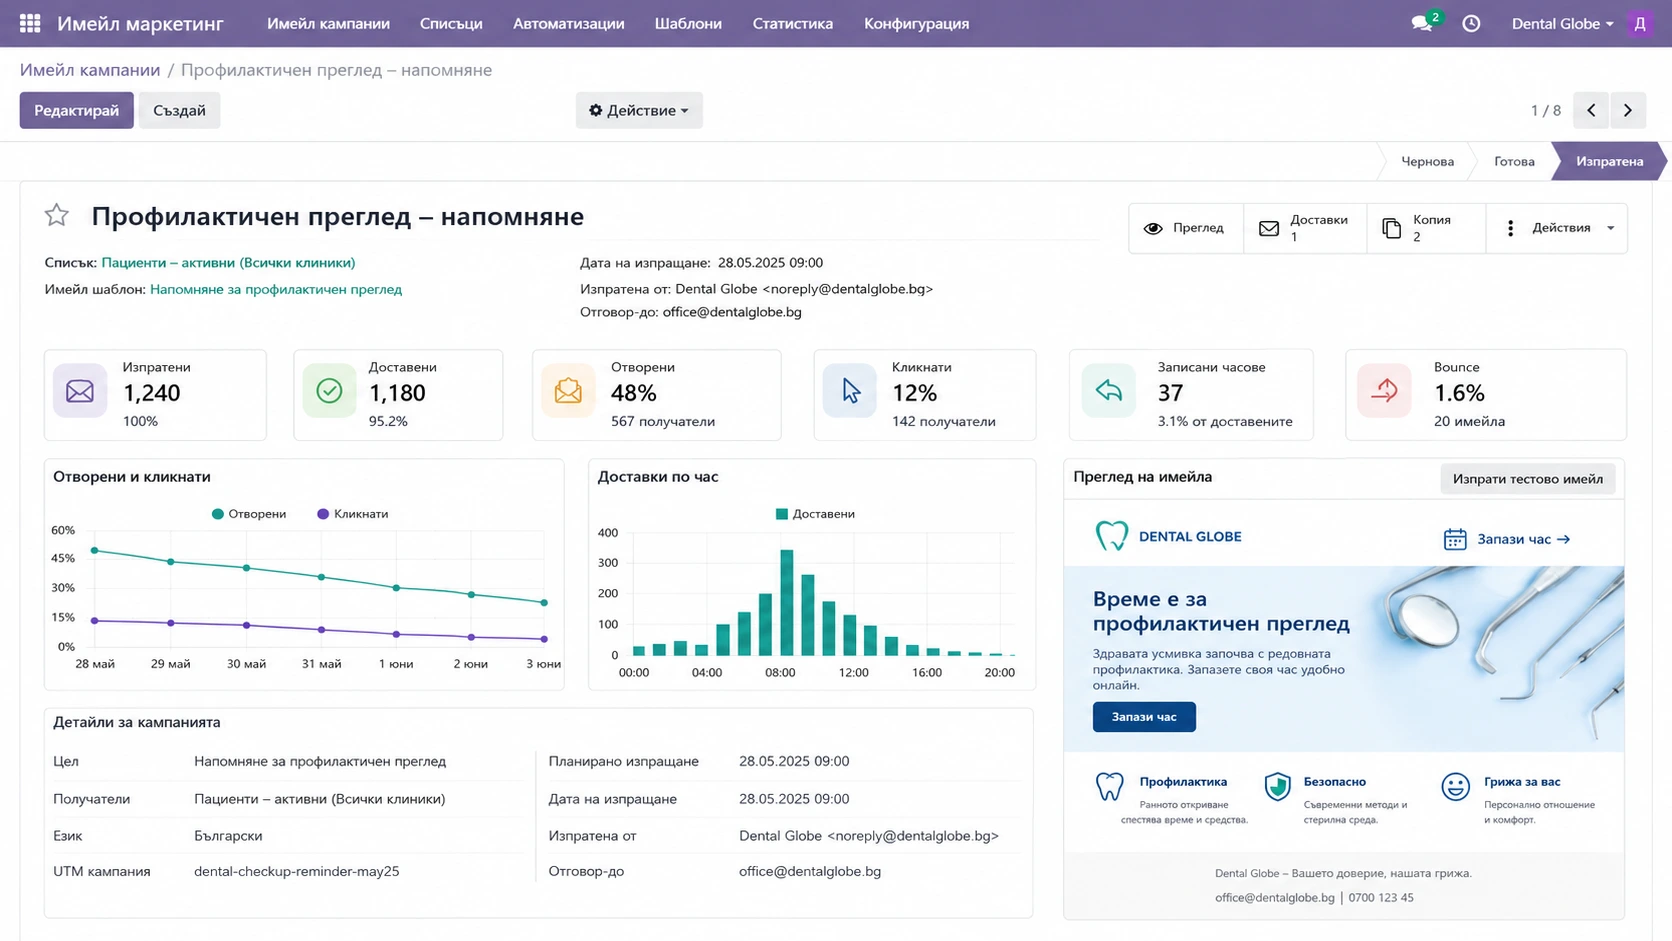Select the Чернова status stage

(1427, 161)
